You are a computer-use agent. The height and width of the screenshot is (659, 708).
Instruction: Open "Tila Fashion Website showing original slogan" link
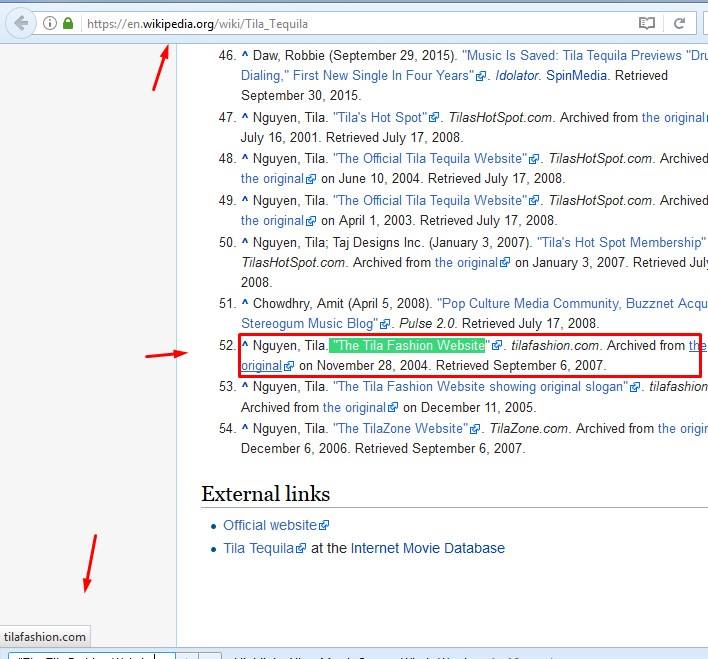[x=480, y=387]
